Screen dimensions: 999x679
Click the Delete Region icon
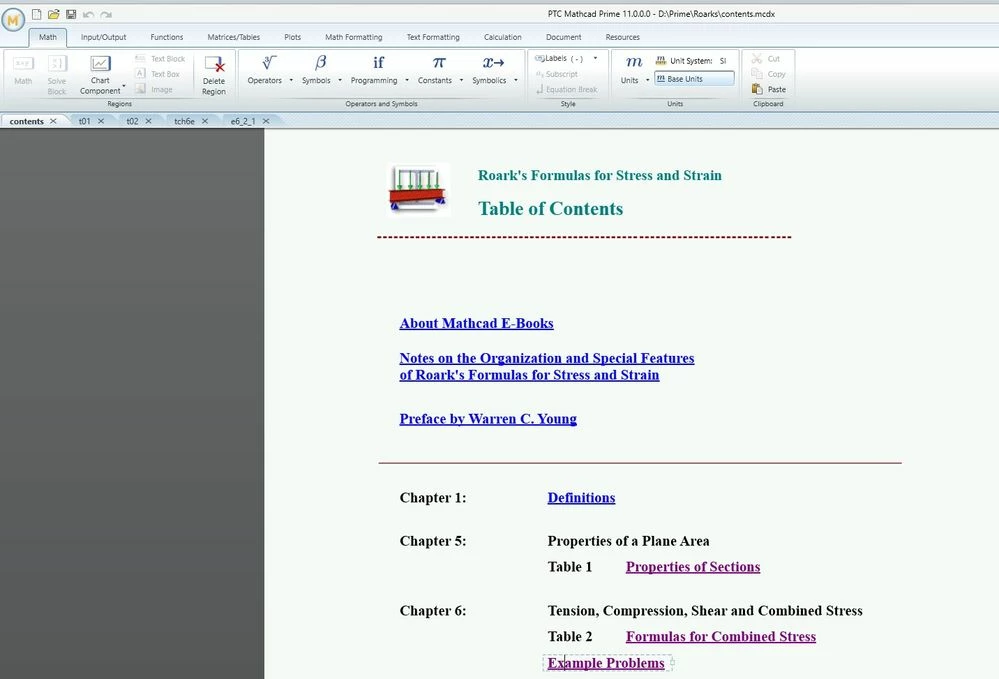point(214,64)
